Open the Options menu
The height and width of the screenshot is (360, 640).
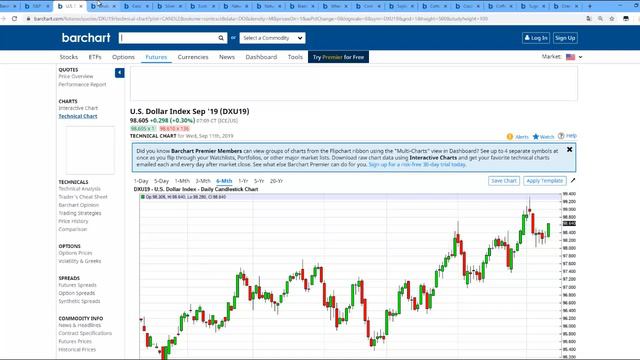pyautogui.click(x=123, y=57)
